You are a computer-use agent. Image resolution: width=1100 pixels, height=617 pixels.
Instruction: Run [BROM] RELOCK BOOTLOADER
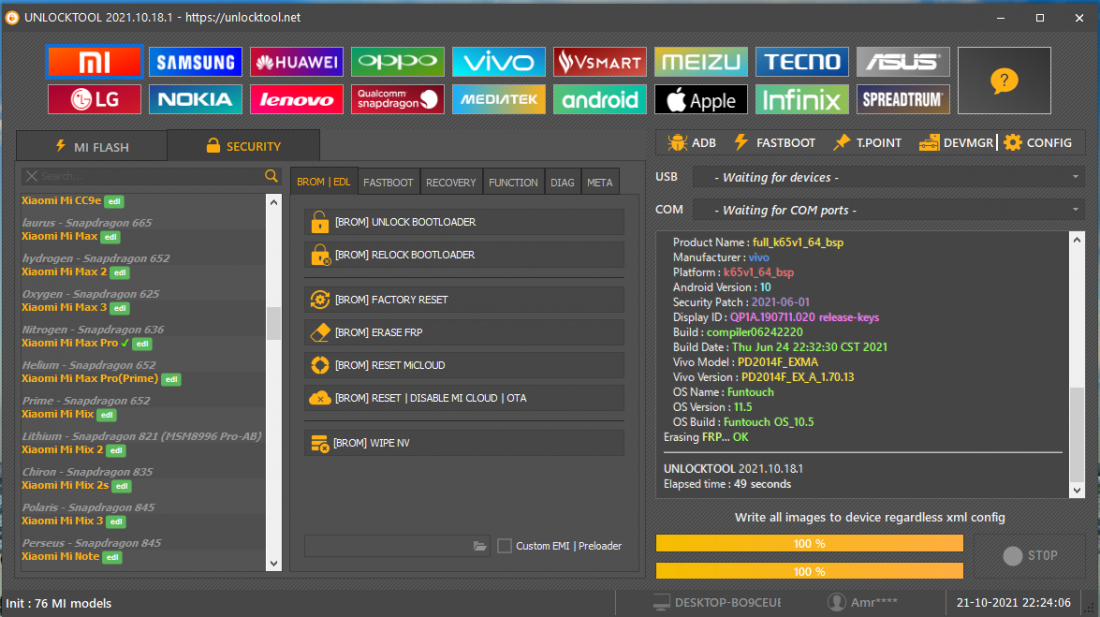point(464,255)
